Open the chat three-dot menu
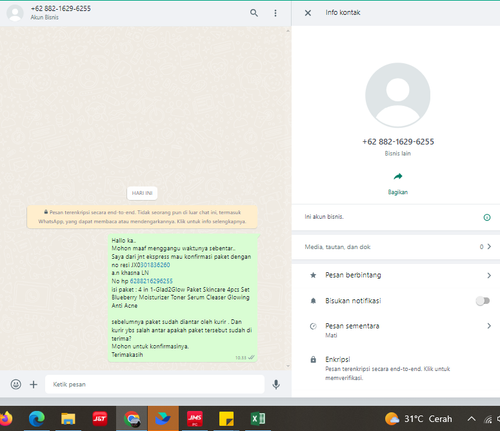 (275, 13)
